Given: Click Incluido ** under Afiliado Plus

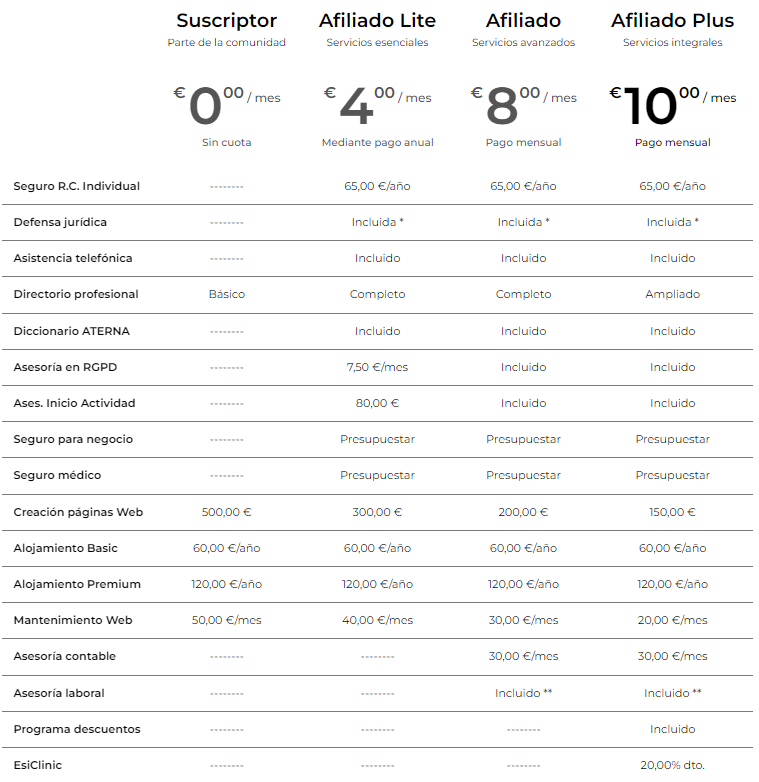Looking at the screenshot, I should (673, 693).
